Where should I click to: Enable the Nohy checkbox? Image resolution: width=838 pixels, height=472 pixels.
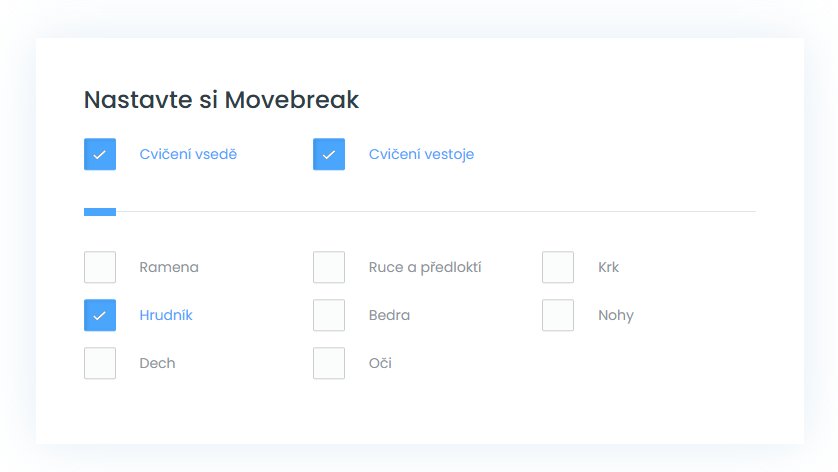pos(558,315)
